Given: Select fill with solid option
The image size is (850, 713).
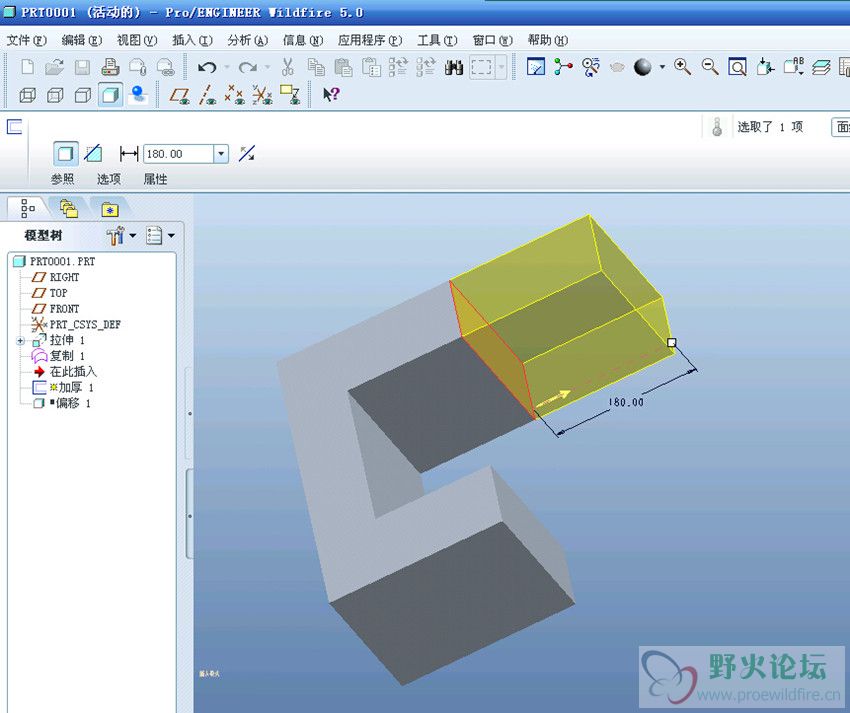Looking at the screenshot, I should tap(66, 154).
